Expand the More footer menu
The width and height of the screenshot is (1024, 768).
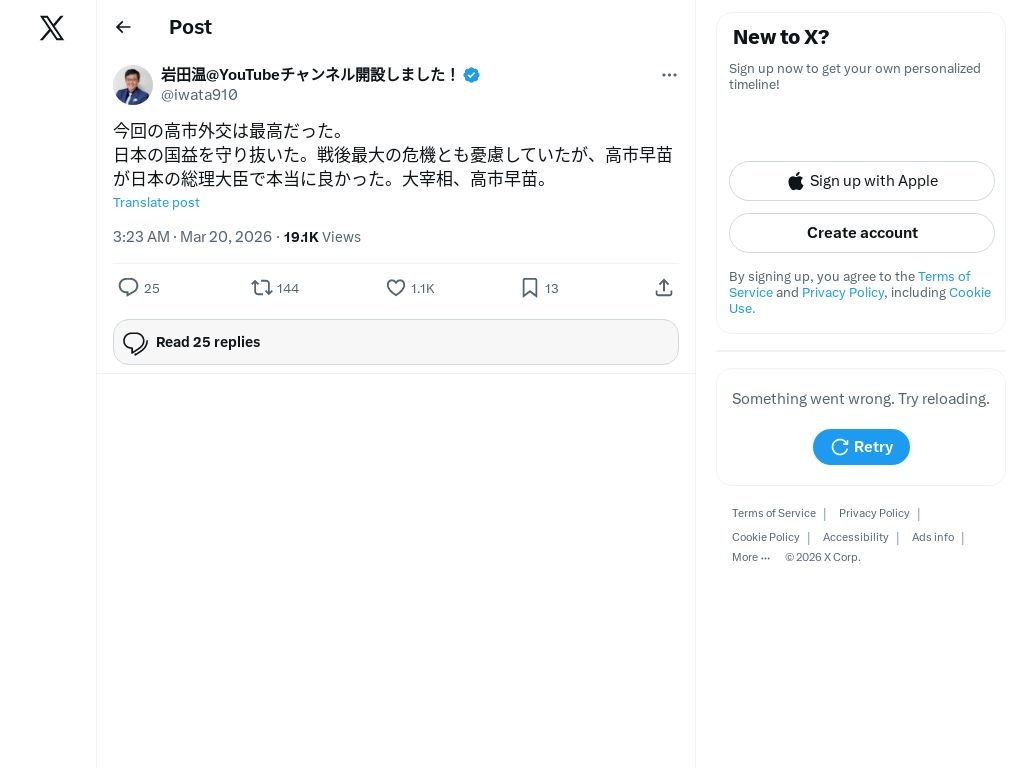[x=751, y=557]
